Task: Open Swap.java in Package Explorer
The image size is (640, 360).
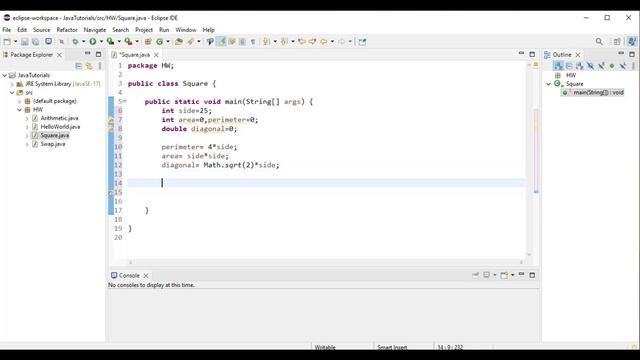Action: tap(53, 144)
